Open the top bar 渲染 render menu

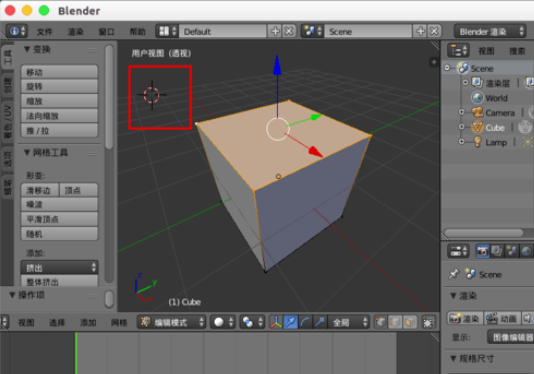coord(75,32)
